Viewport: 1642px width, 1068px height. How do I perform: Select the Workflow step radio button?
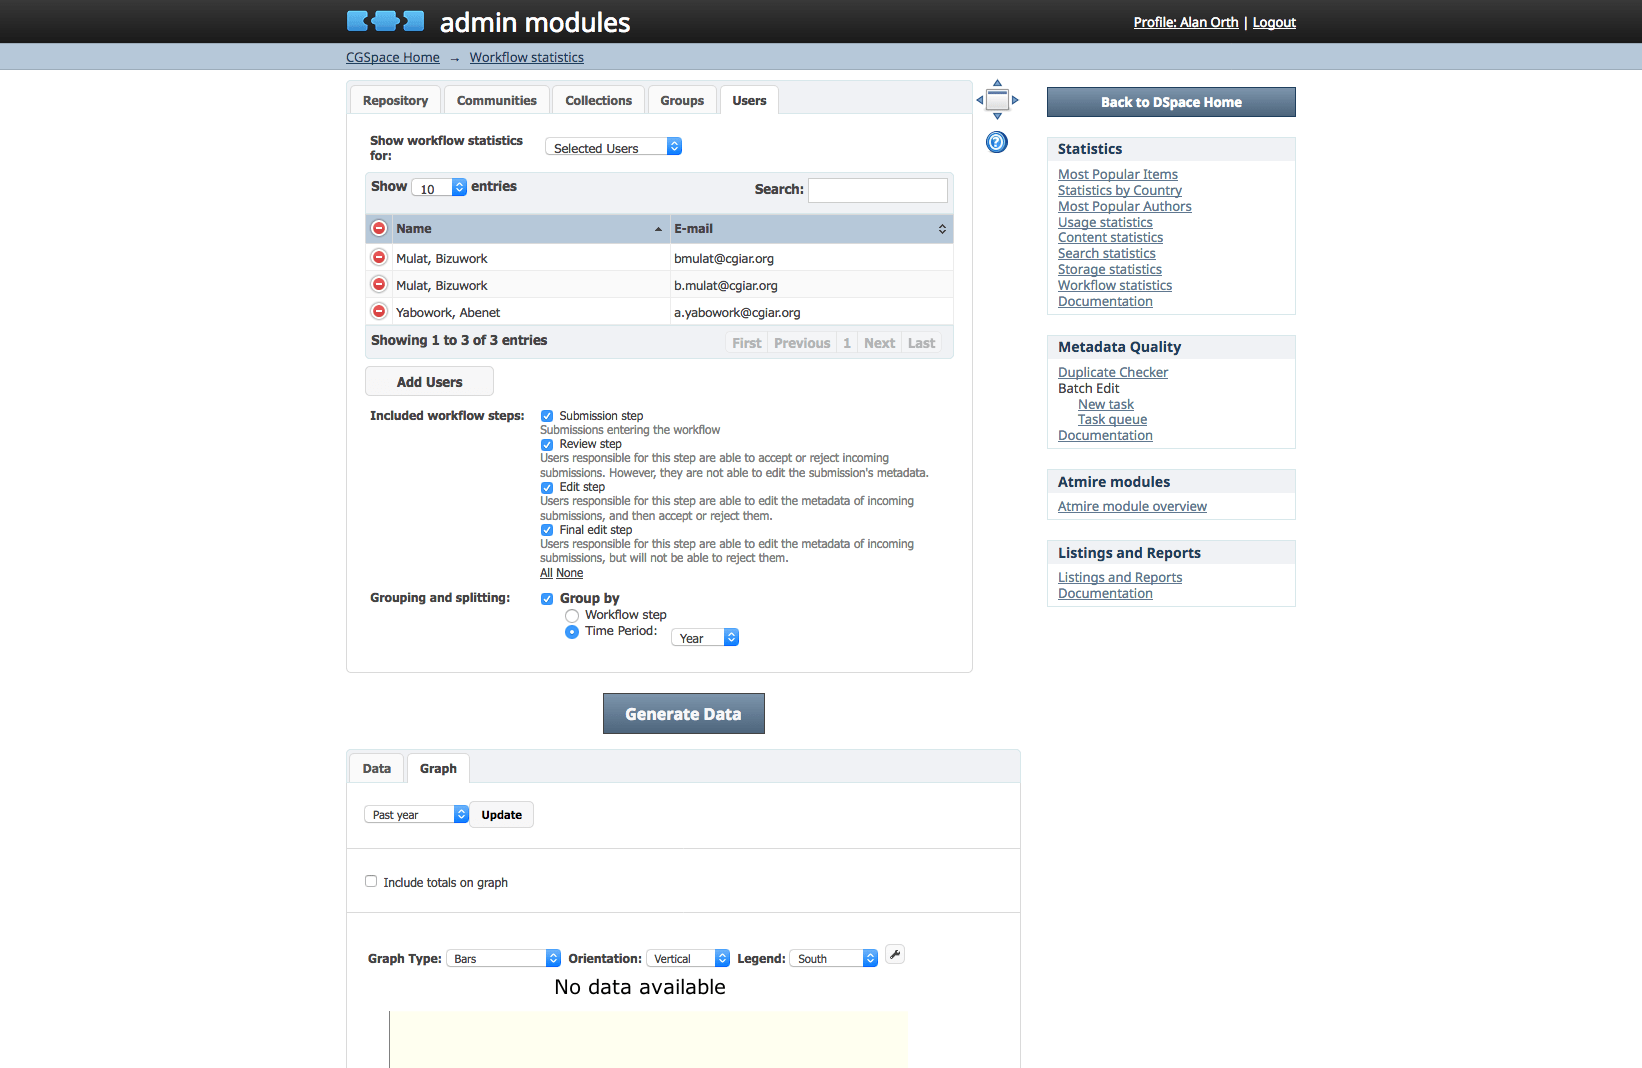tap(572, 616)
